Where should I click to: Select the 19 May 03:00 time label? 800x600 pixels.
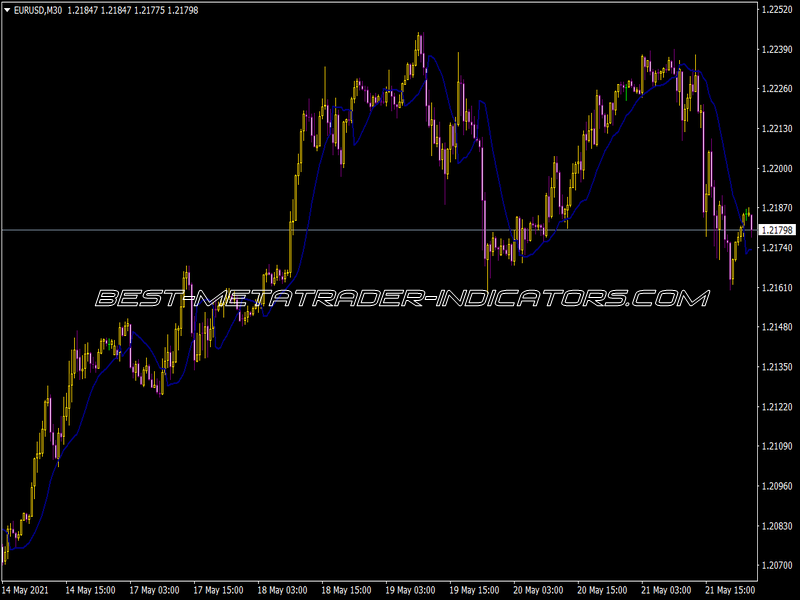pyautogui.click(x=410, y=590)
